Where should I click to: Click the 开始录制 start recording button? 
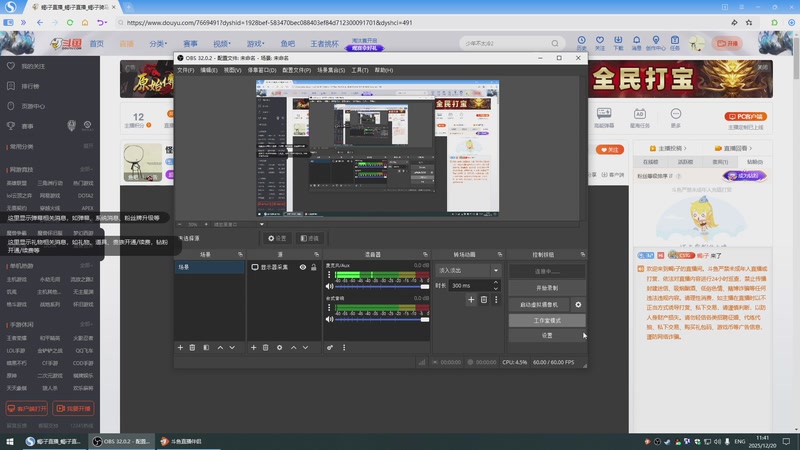546,287
